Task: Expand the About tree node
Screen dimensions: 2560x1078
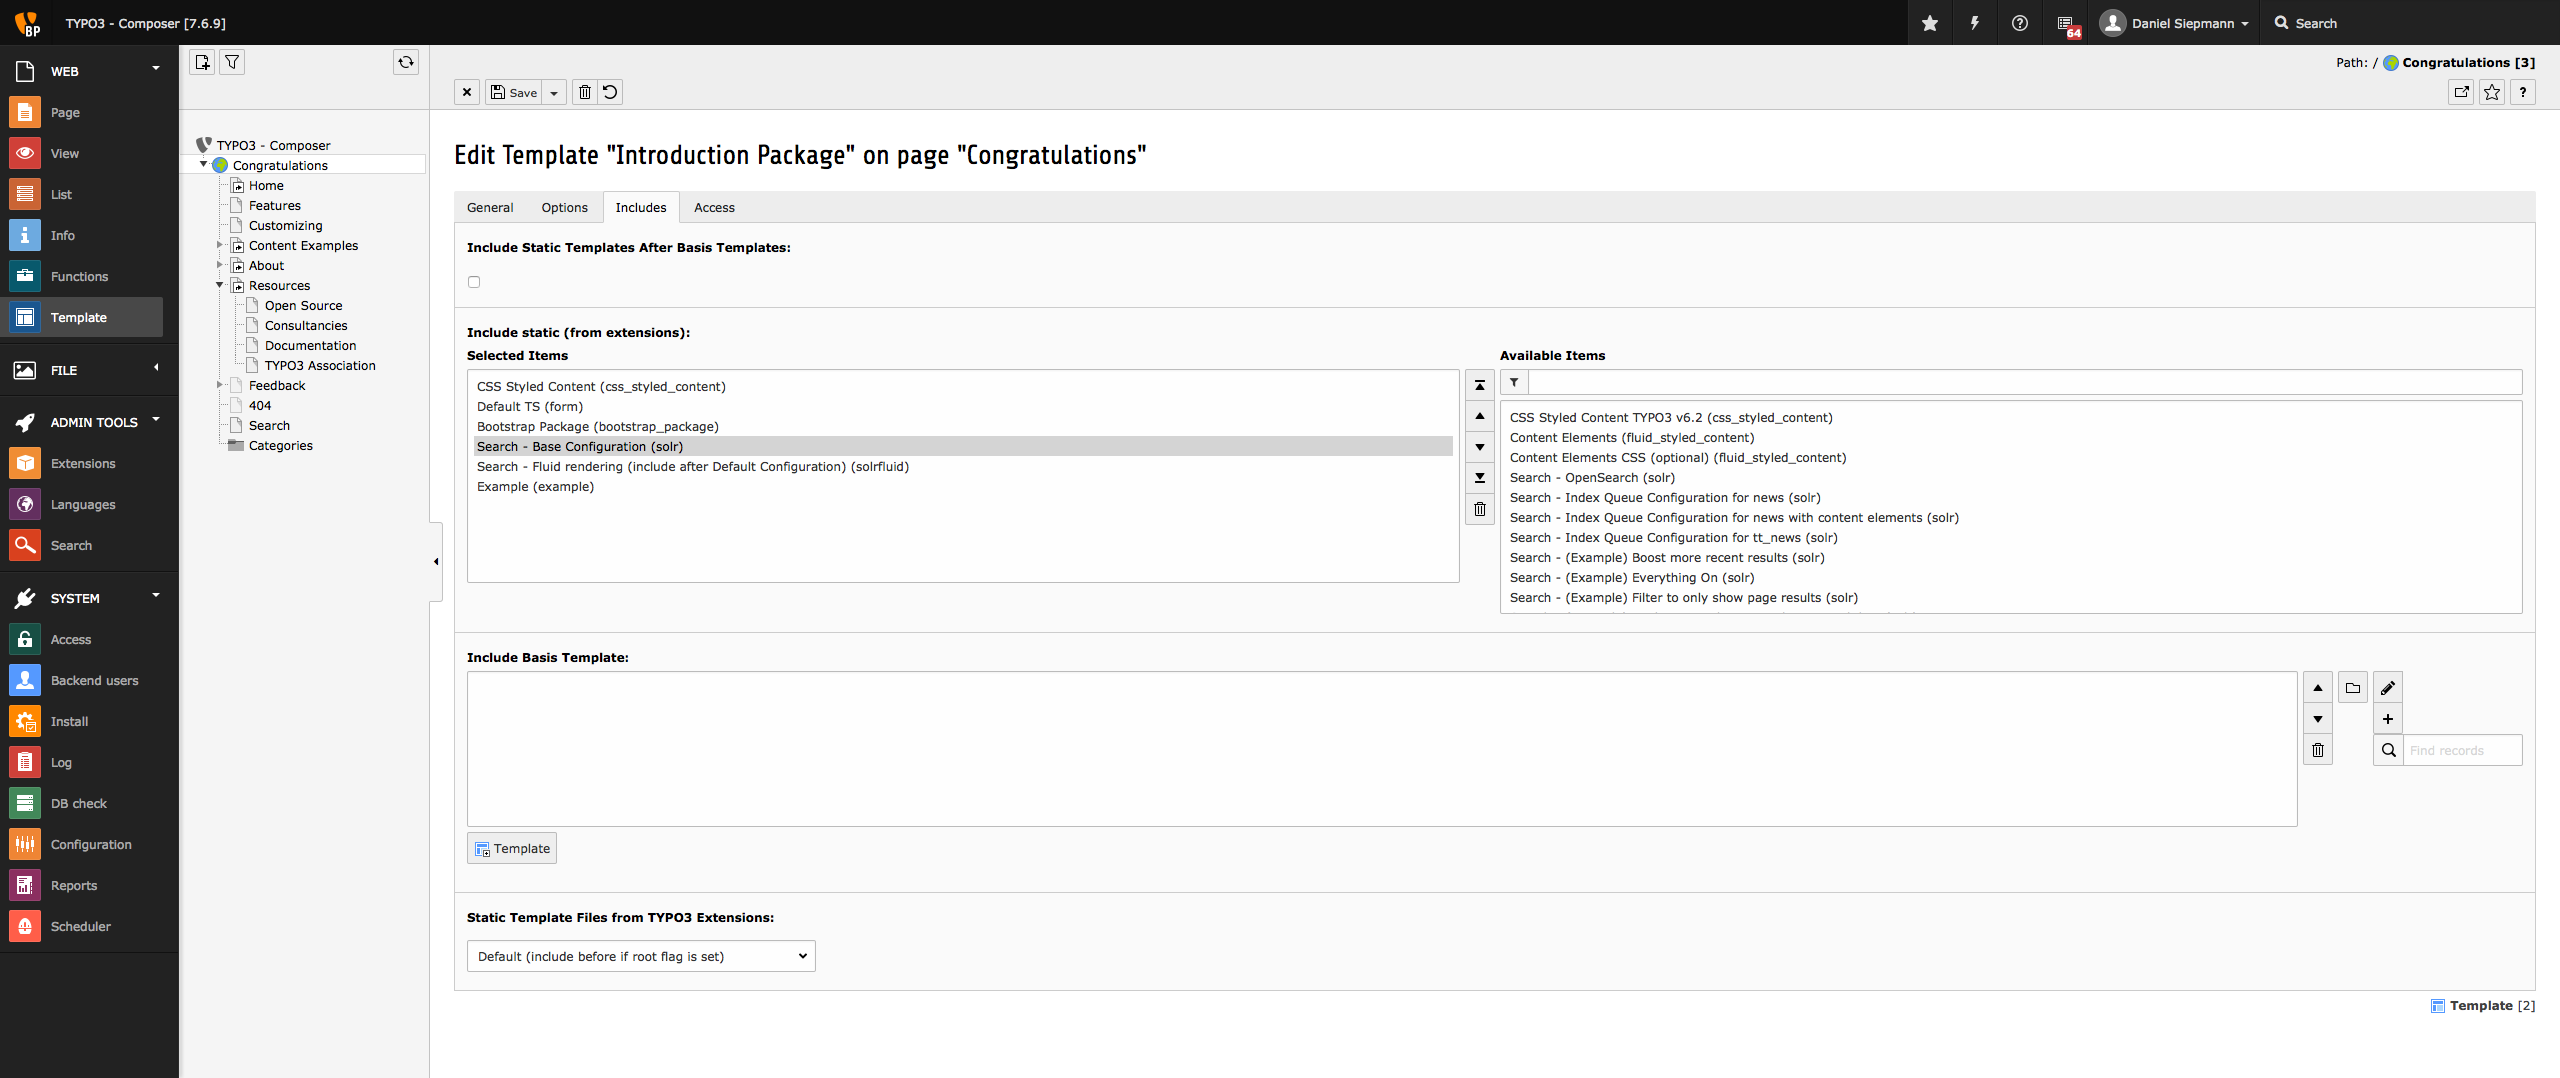Action: pos(220,265)
